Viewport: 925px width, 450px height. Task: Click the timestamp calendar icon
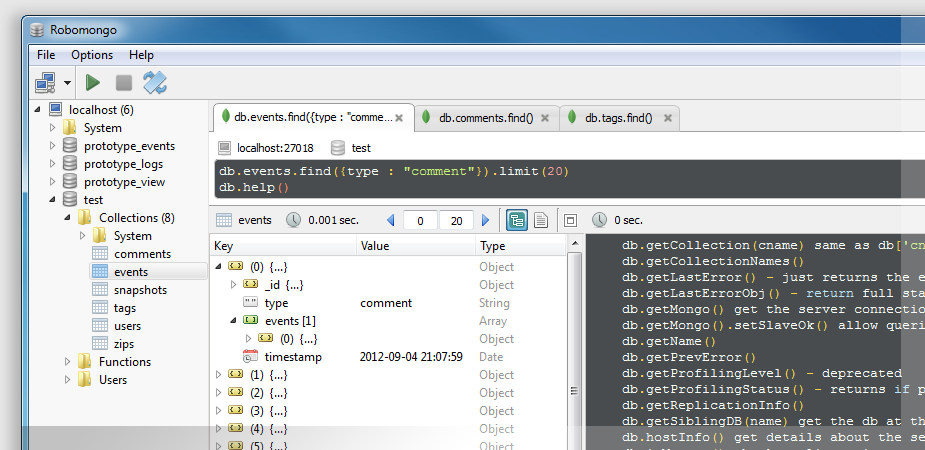251,357
